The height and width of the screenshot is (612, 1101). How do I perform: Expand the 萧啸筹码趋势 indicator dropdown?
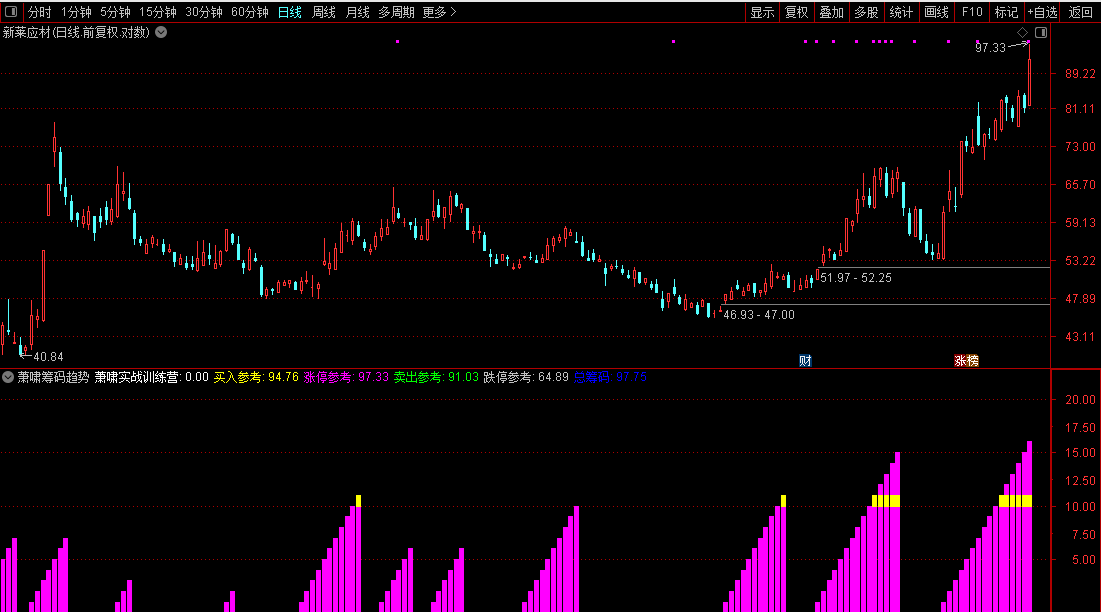[8, 377]
